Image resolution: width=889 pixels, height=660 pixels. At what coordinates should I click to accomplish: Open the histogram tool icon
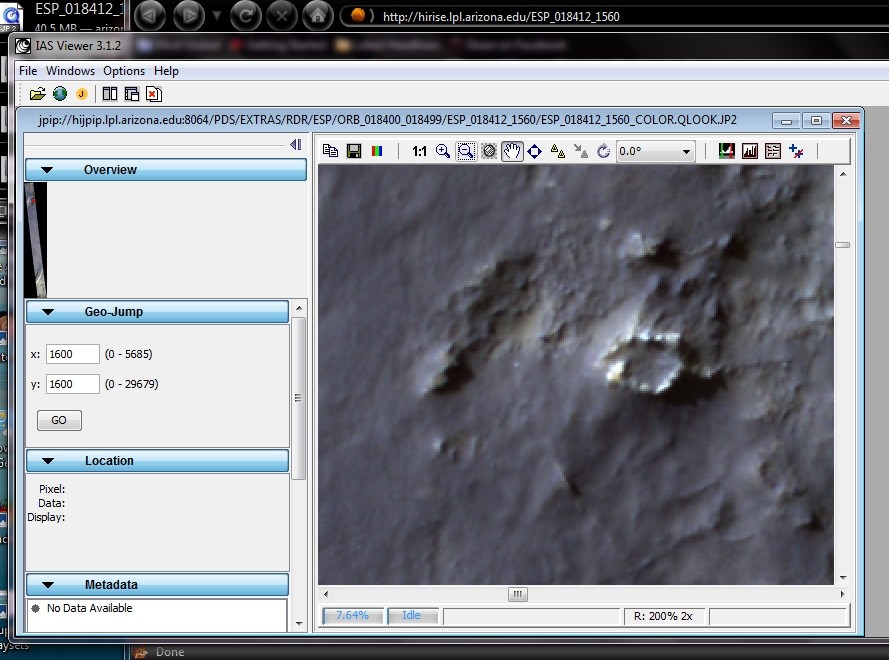pyautogui.click(x=750, y=151)
